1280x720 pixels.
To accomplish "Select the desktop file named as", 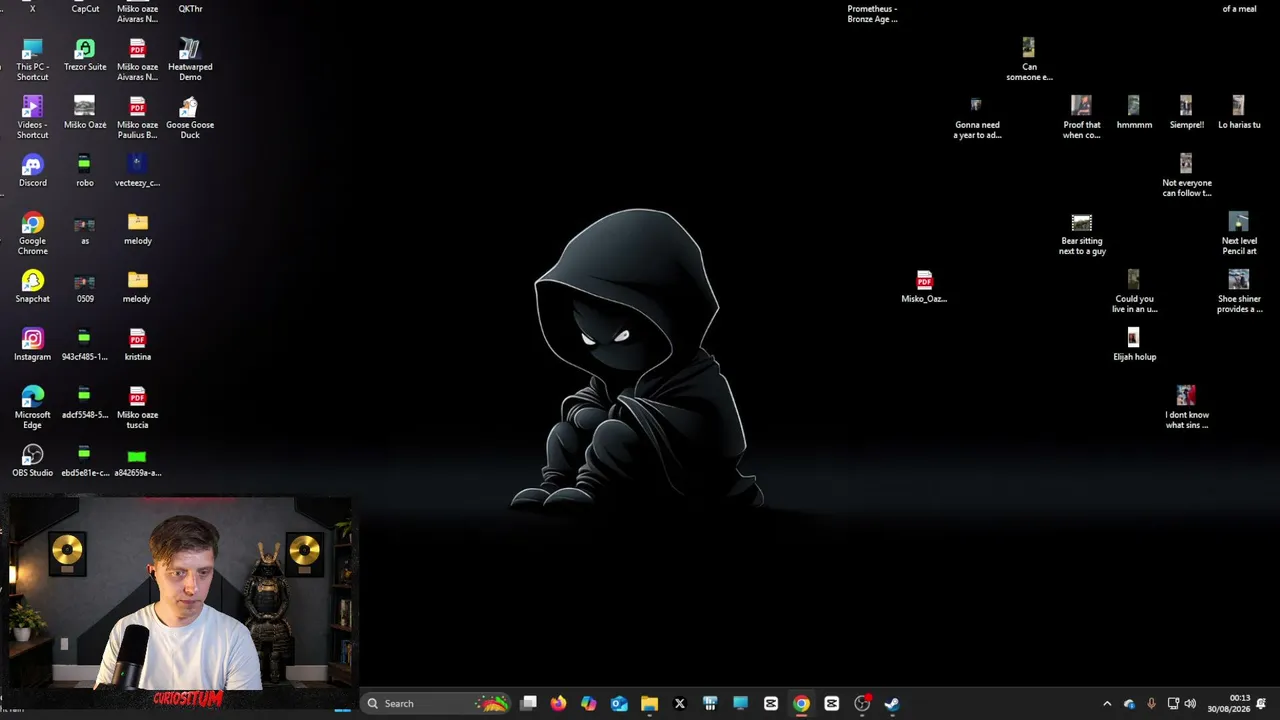I will (x=85, y=229).
